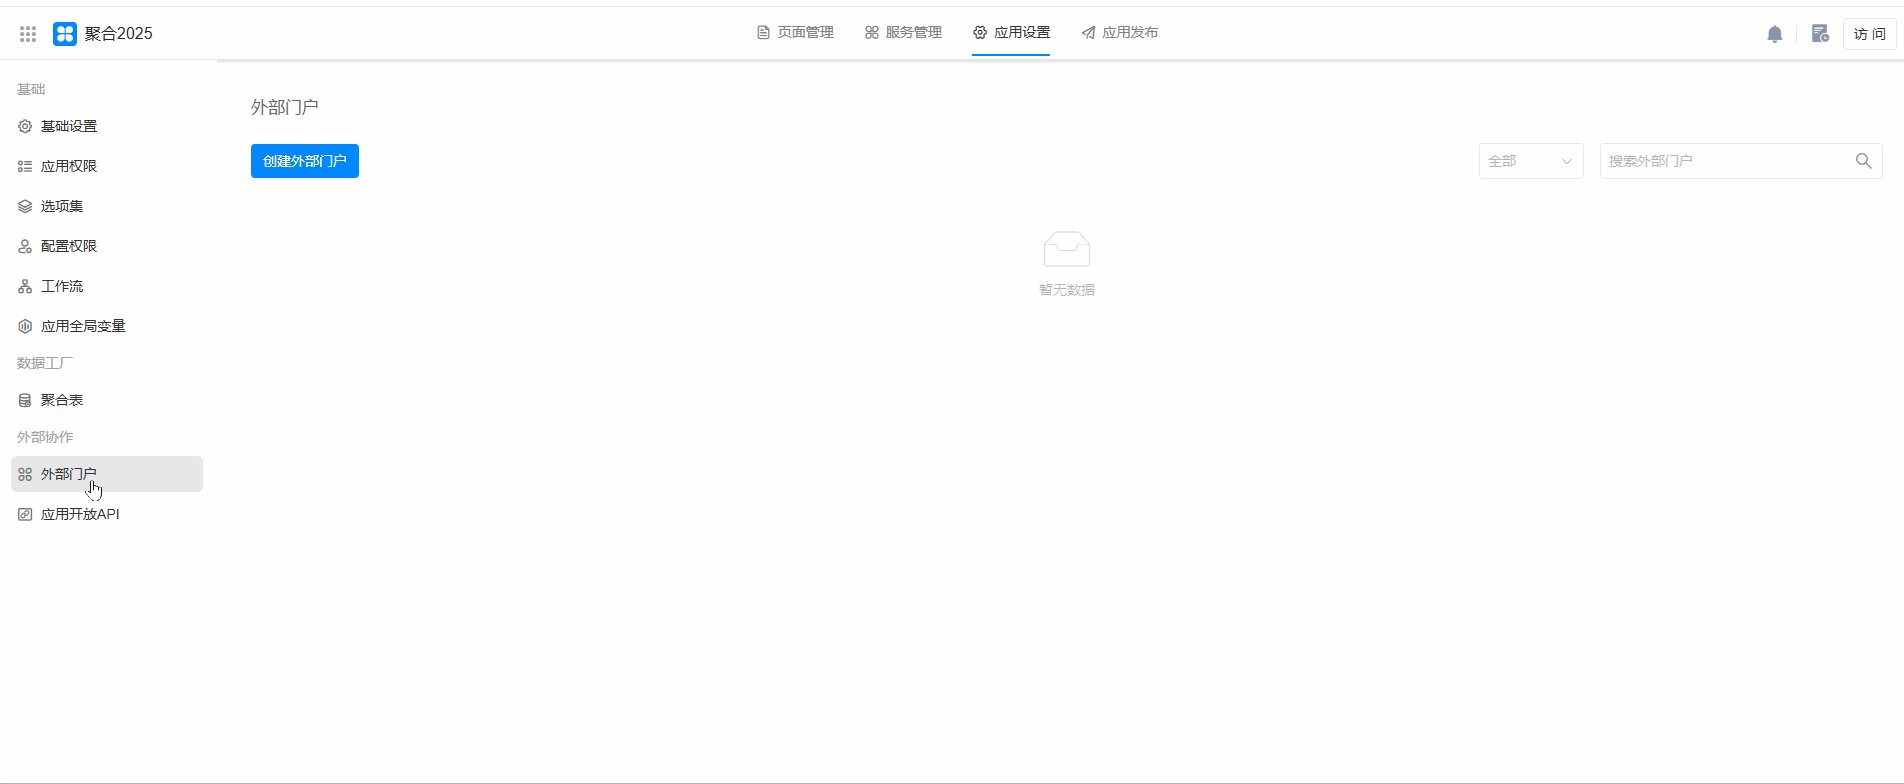Click the search magnifier icon
The image size is (1904, 784).
tap(1863, 161)
